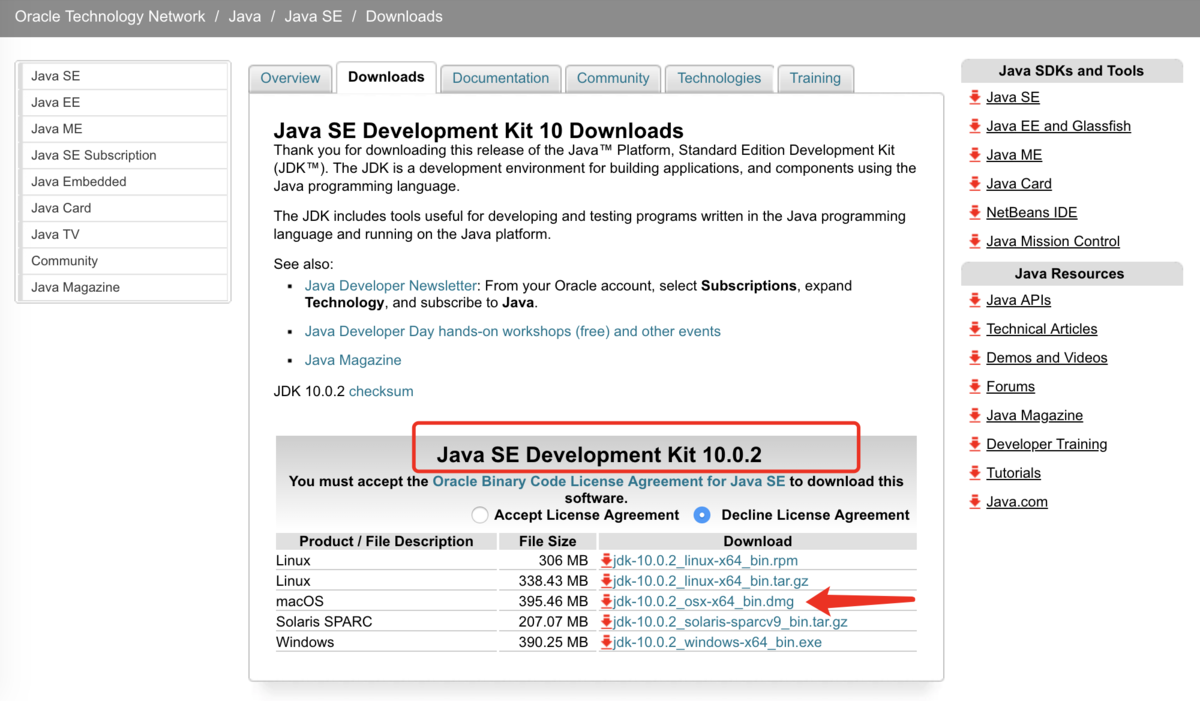Click the arrow icon beside Java ME in SDKs

[975, 155]
